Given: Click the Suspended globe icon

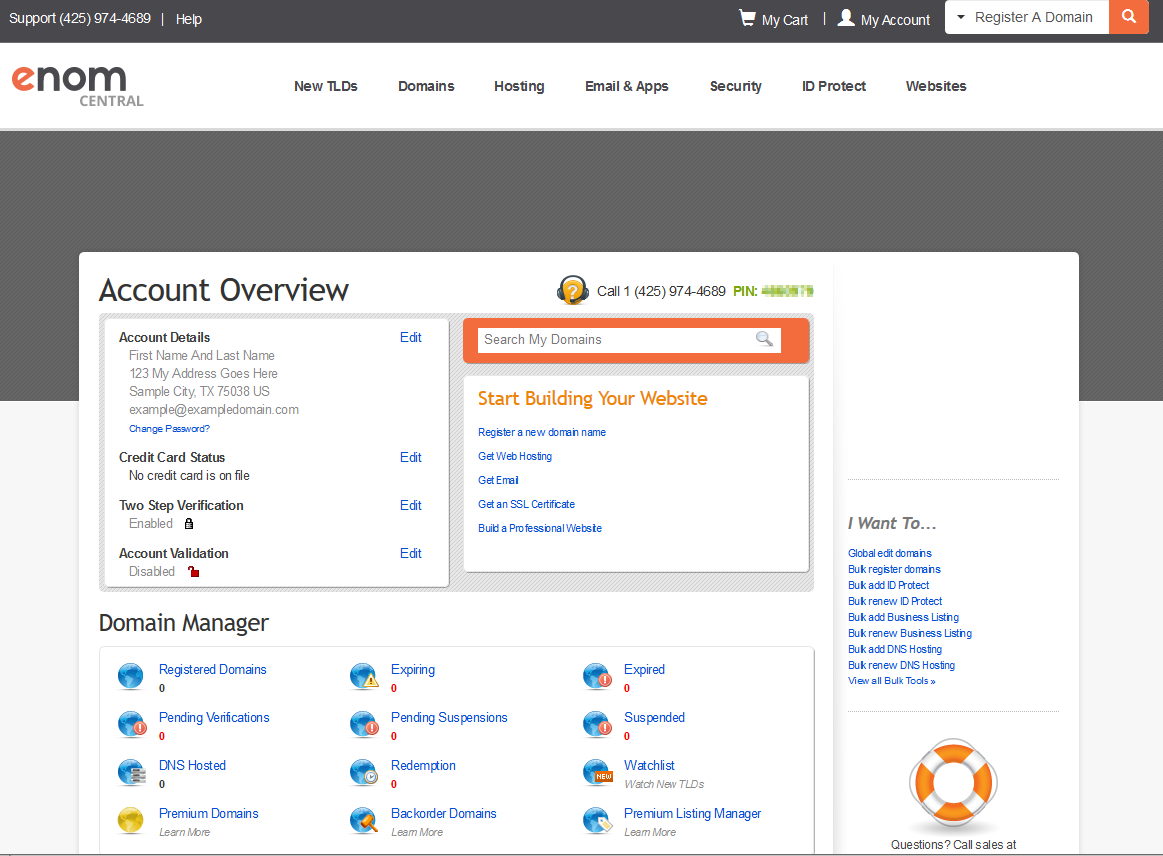Looking at the screenshot, I should click(597, 725).
